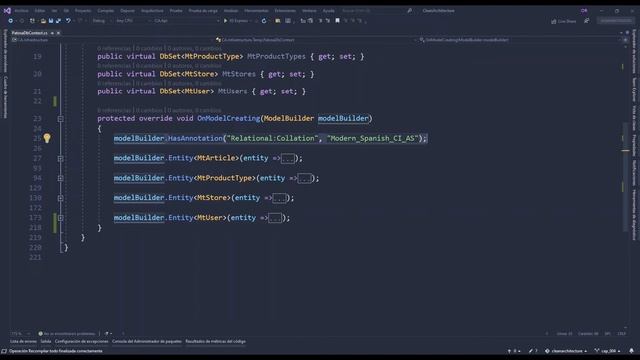This screenshot has height=360, width=640.
Task: Click the type navigation dropdown PatosaDbContext
Action: pyautogui.click(x=316, y=40)
